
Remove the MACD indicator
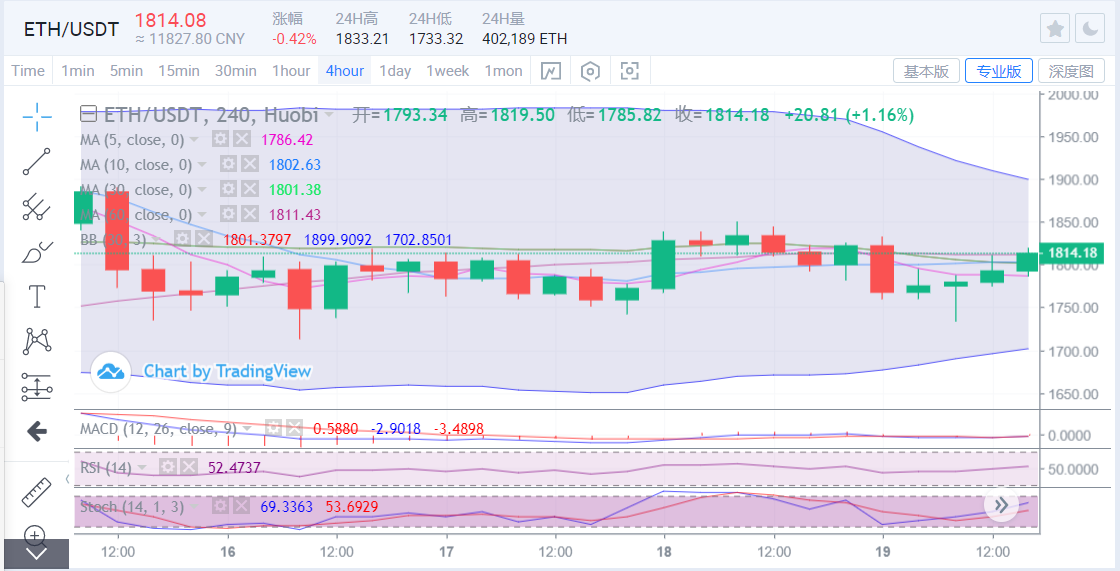coord(294,429)
